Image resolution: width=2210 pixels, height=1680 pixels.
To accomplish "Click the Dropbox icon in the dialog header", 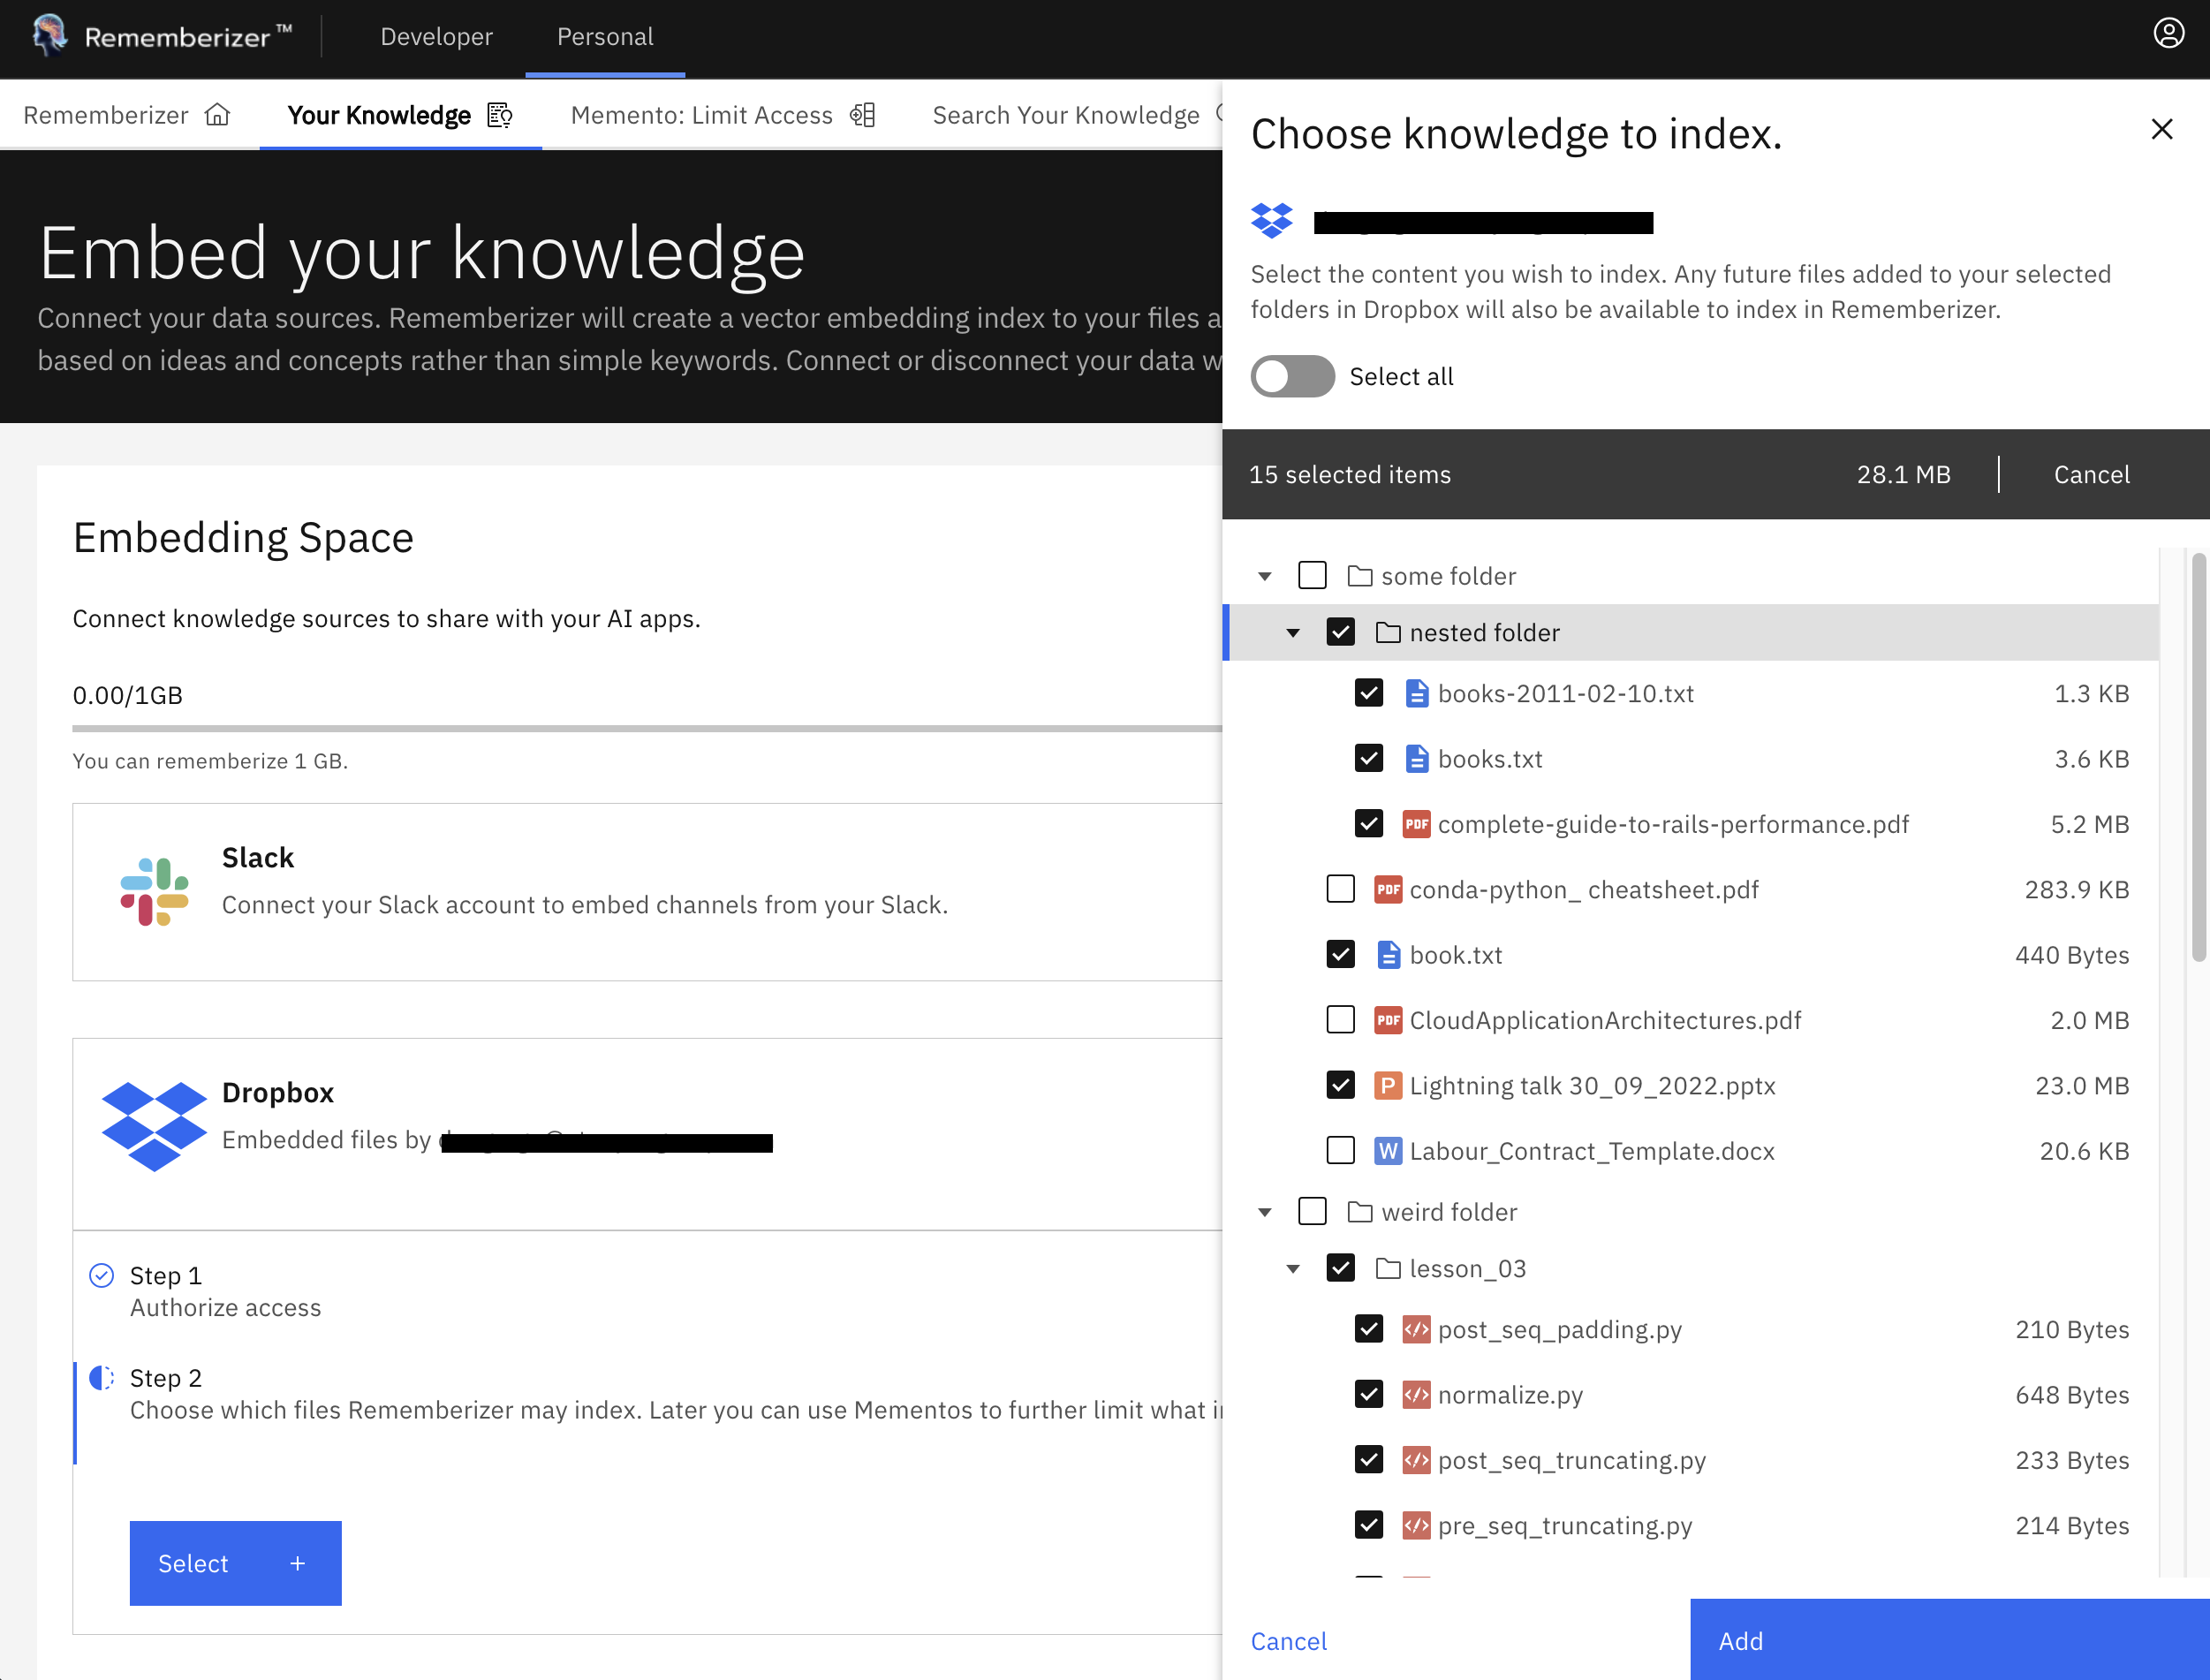I will click(x=1272, y=219).
